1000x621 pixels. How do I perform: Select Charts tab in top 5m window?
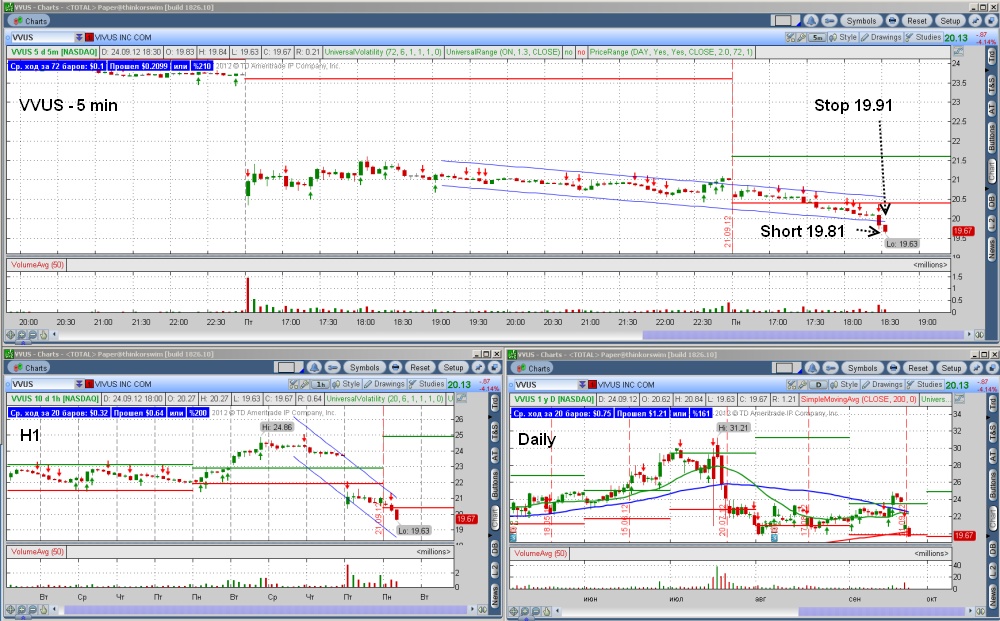pos(31,20)
